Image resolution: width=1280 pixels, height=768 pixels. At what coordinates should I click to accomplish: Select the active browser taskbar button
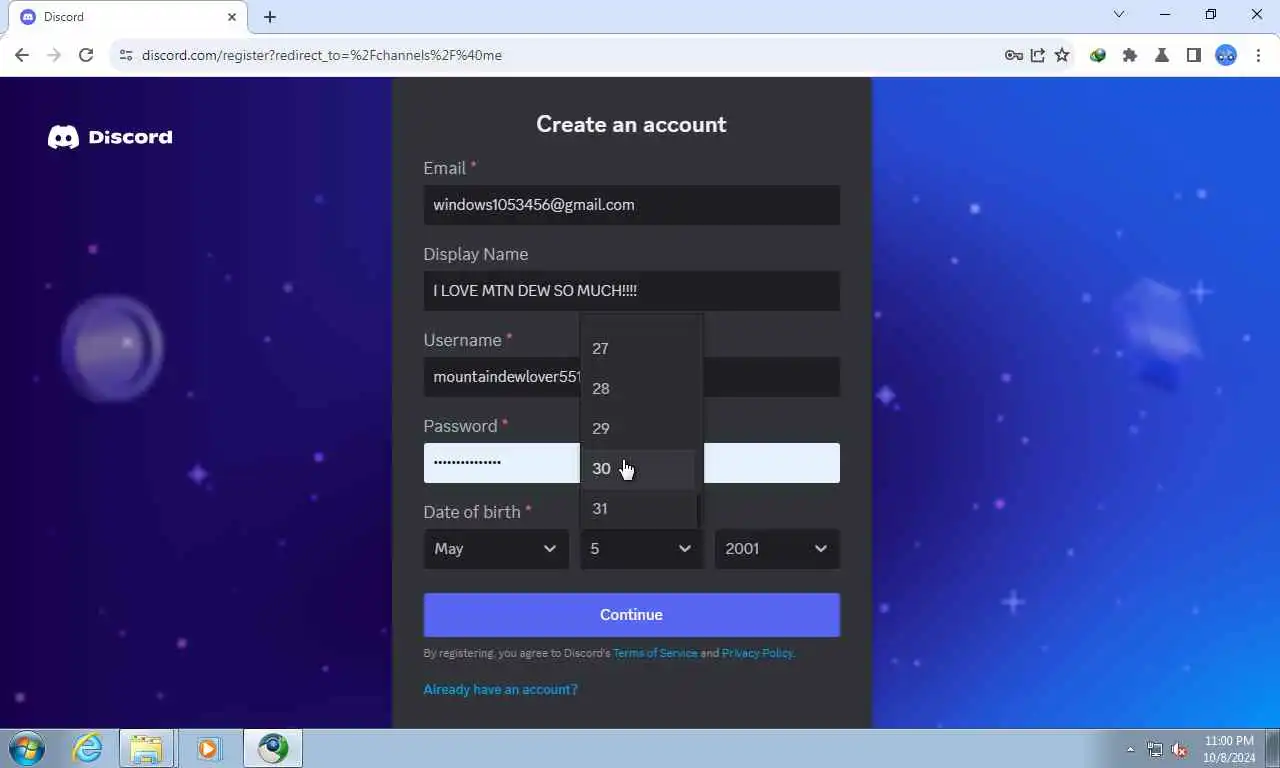coord(272,748)
